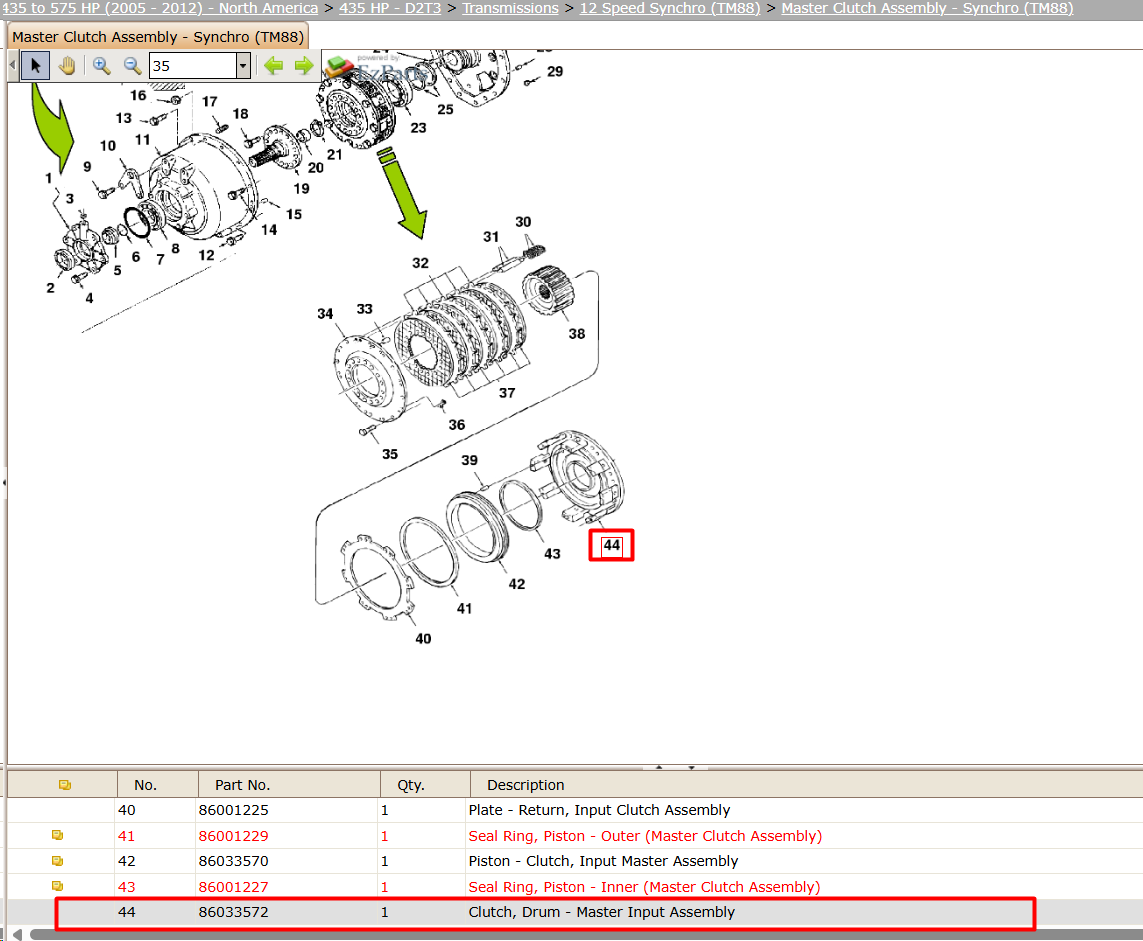Viewport: 1143px width, 941px height.
Task: Go to previous diagram with left green arrow
Action: pyautogui.click(x=273, y=66)
